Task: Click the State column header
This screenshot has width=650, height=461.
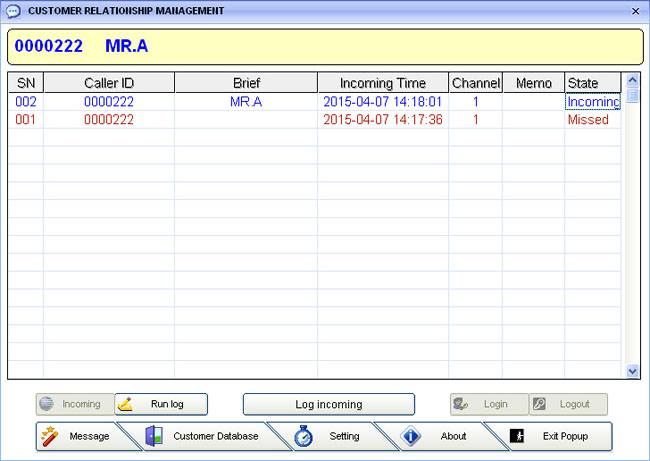Action: [x=583, y=83]
